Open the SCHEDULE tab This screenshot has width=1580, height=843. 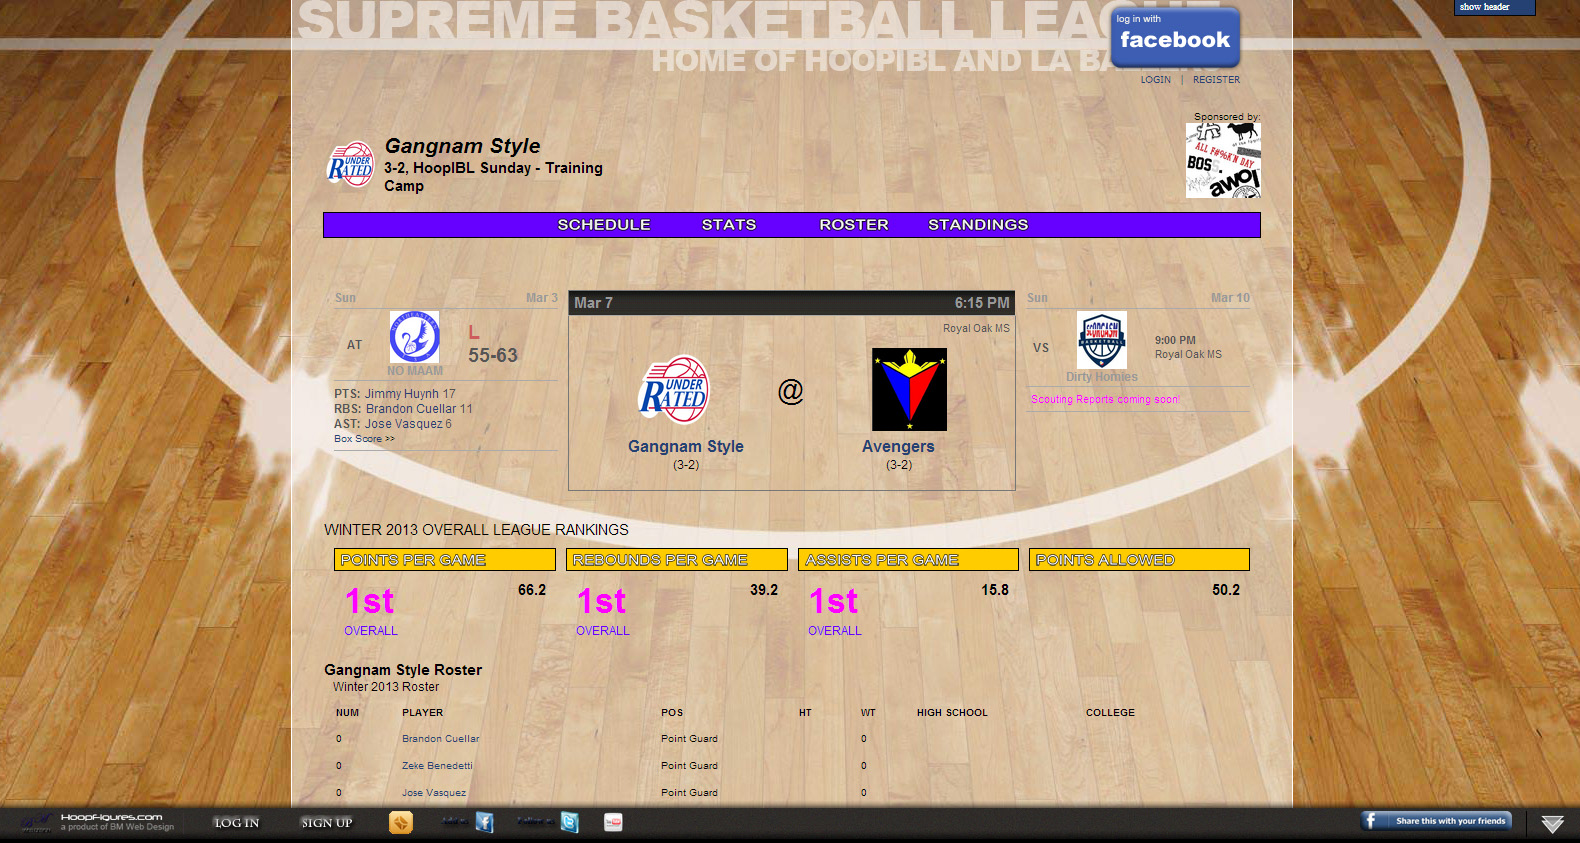(x=604, y=225)
